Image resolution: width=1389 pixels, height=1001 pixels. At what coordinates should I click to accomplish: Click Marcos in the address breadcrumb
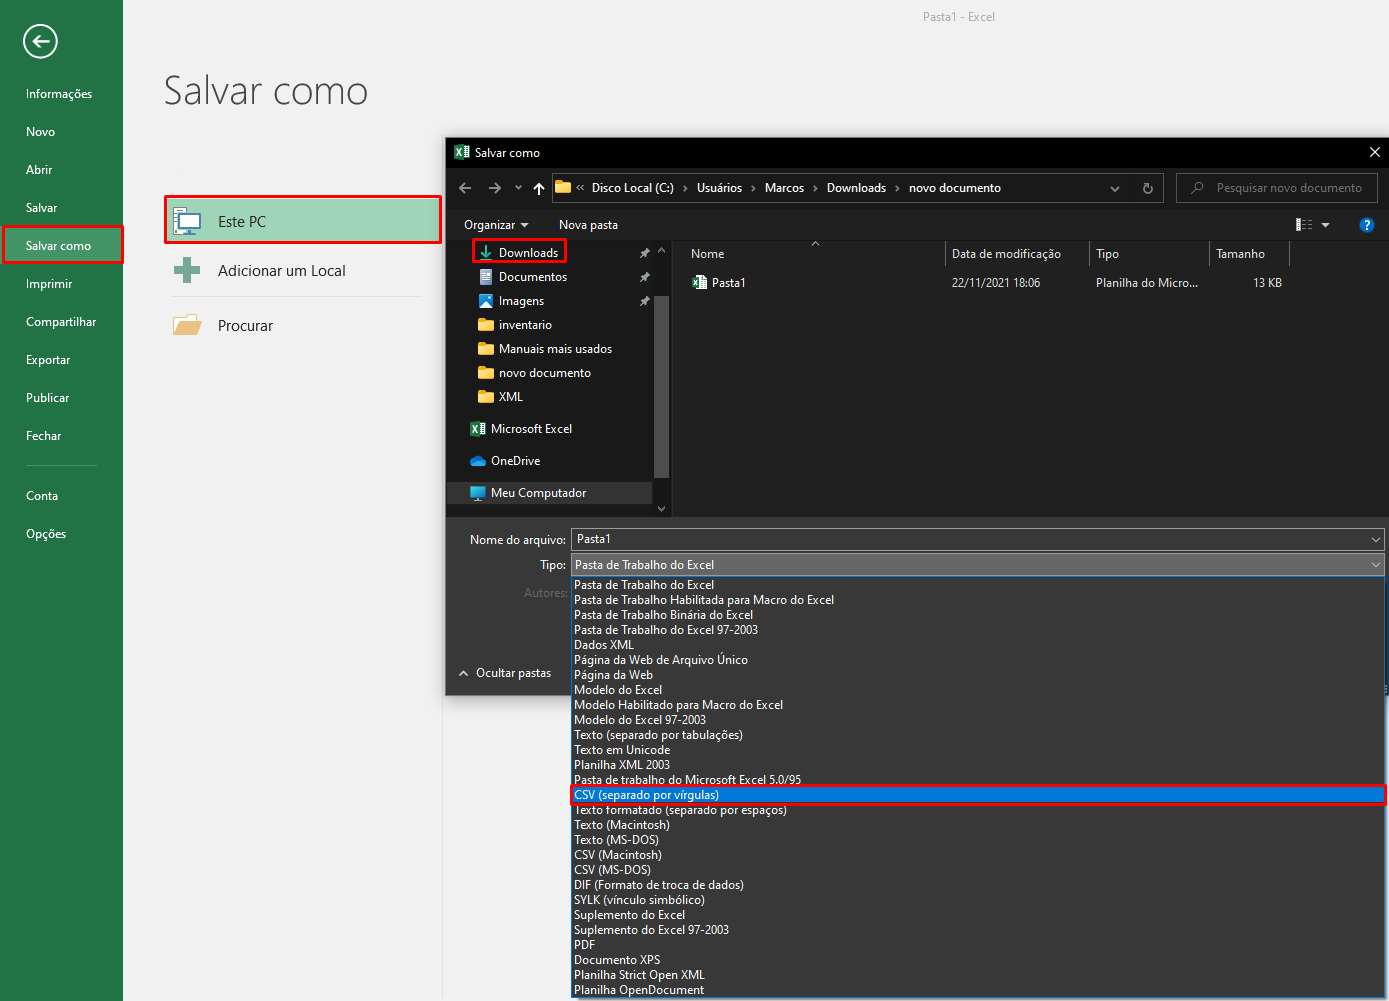coord(784,188)
